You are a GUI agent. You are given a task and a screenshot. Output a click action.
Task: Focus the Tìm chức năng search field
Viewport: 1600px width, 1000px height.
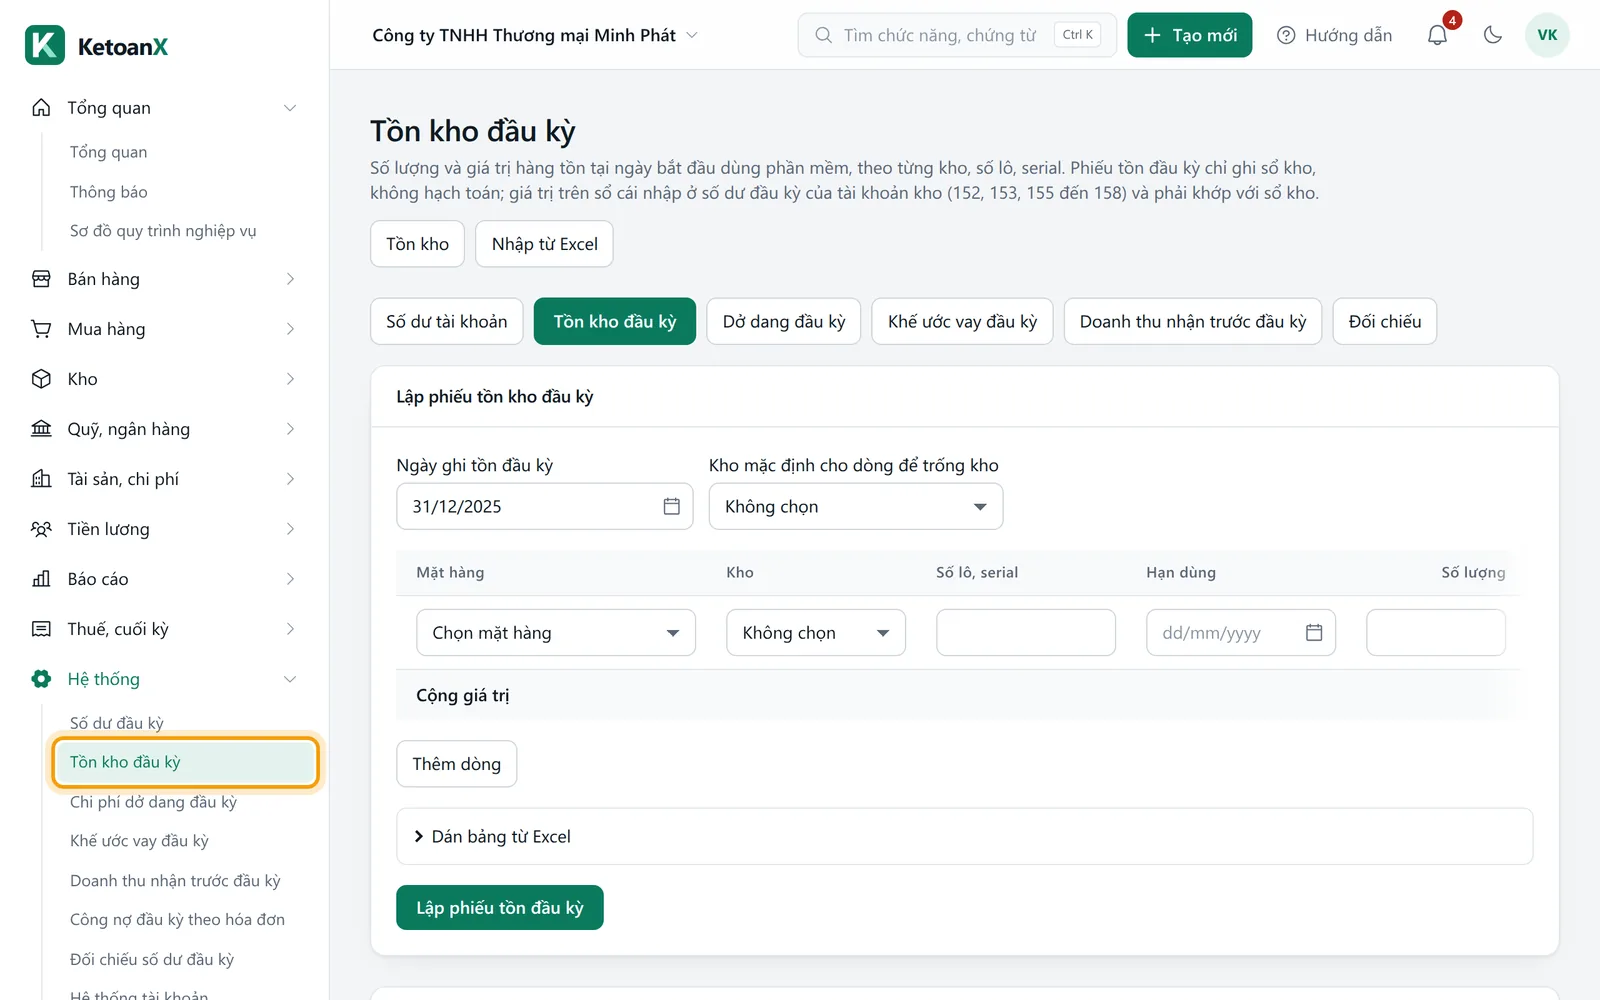(x=957, y=35)
